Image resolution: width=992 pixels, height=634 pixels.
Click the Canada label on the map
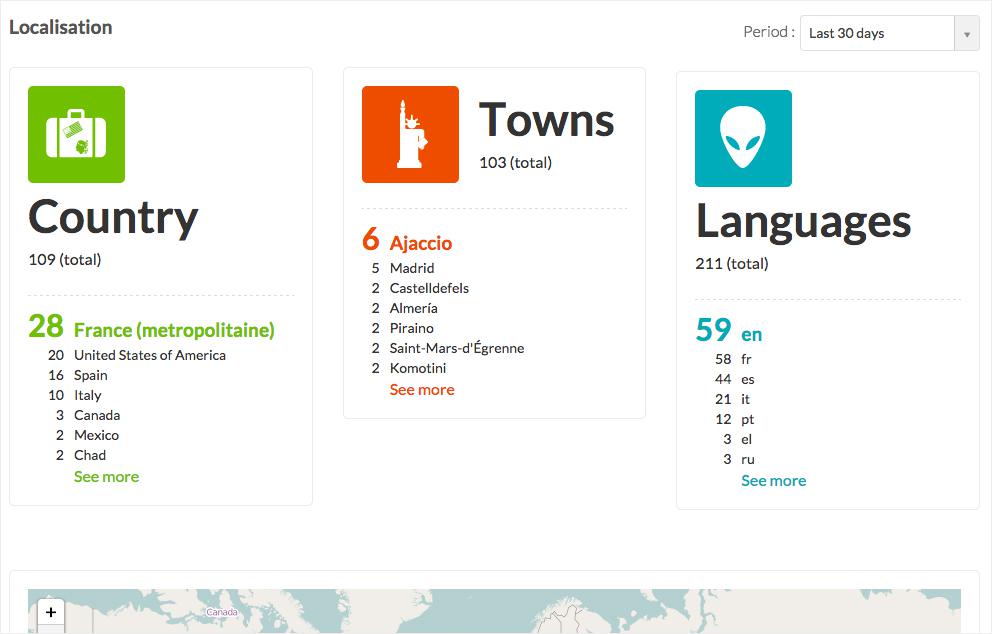[x=221, y=612]
